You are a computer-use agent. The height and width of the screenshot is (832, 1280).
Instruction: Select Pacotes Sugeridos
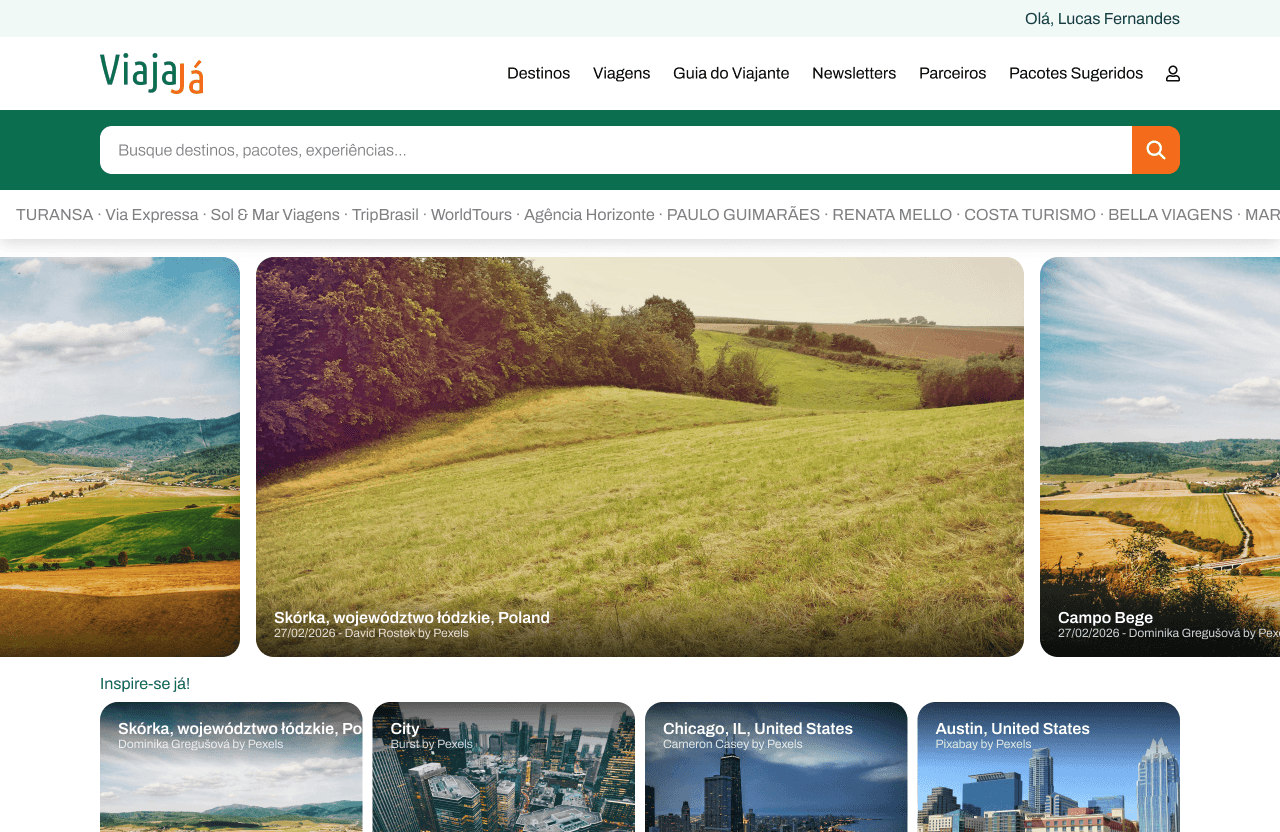point(1076,73)
